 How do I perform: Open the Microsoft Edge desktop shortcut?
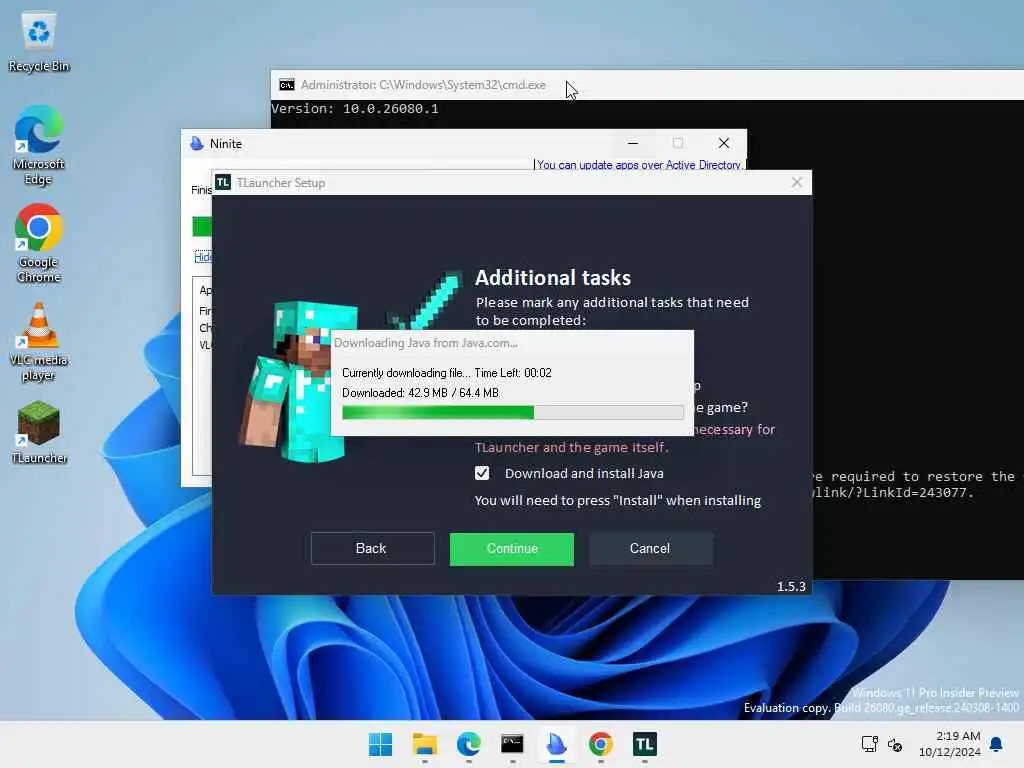39,145
